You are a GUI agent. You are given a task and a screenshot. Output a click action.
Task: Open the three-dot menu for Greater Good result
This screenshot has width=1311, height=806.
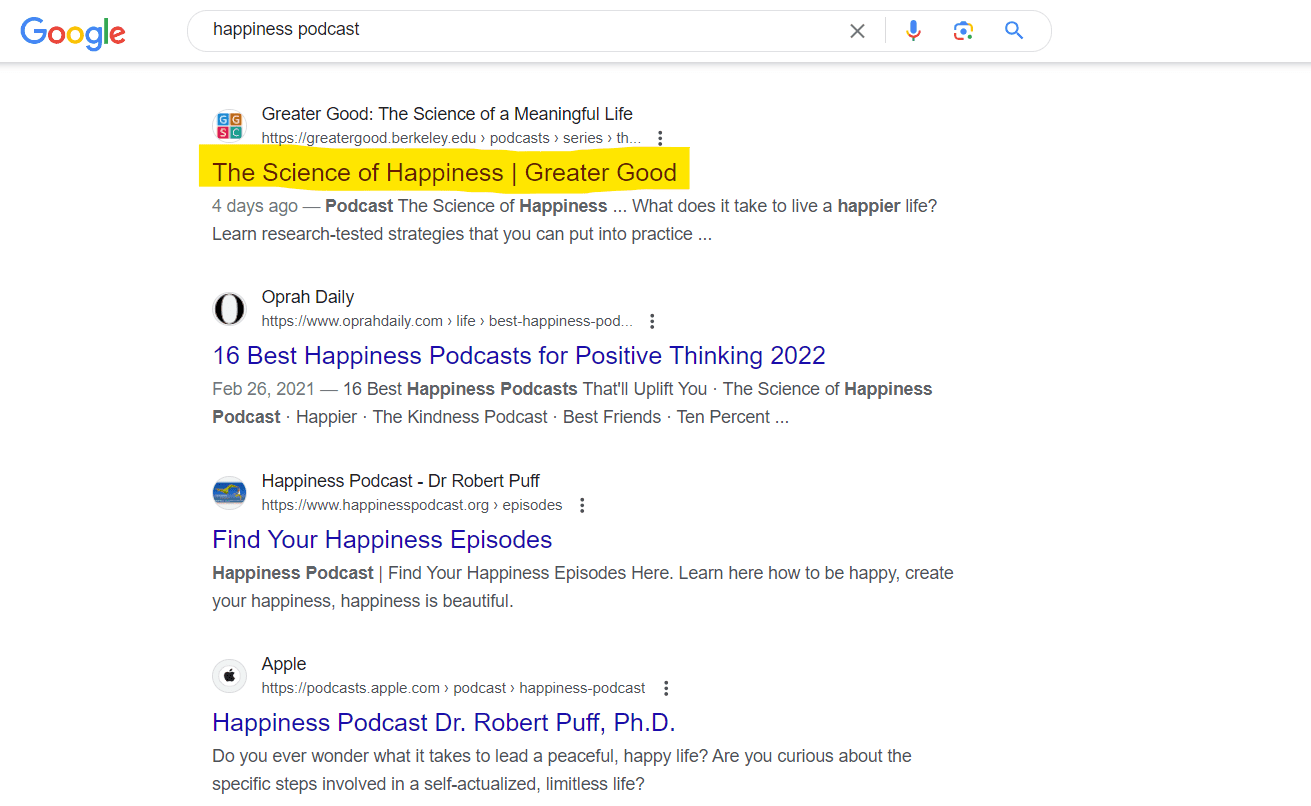pyautogui.click(x=659, y=138)
